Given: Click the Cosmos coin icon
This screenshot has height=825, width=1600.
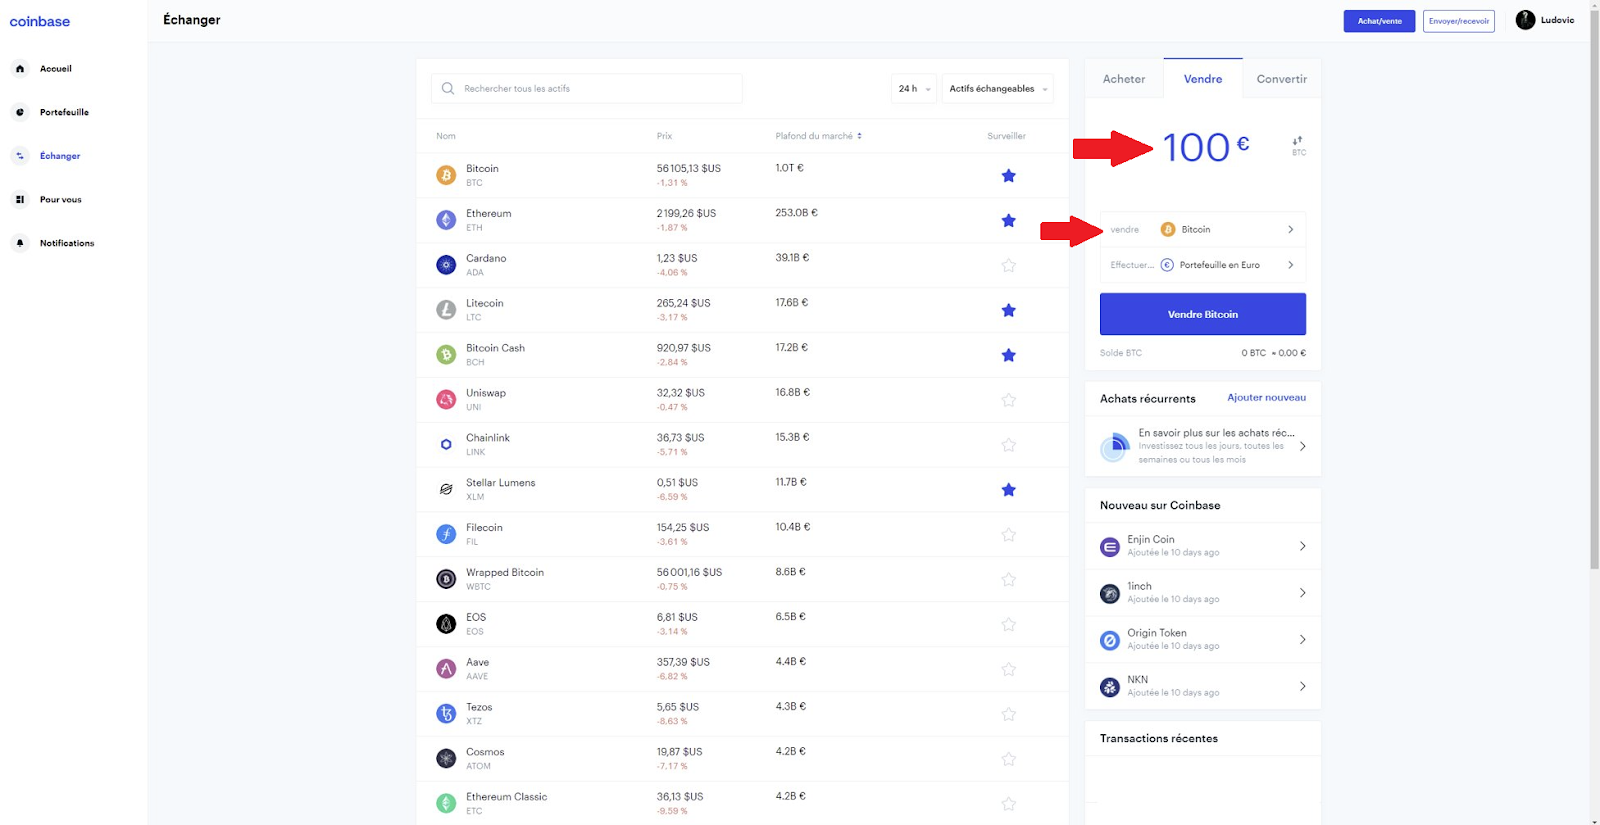Looking at the screenshot, I should click(x=446, y=758).
